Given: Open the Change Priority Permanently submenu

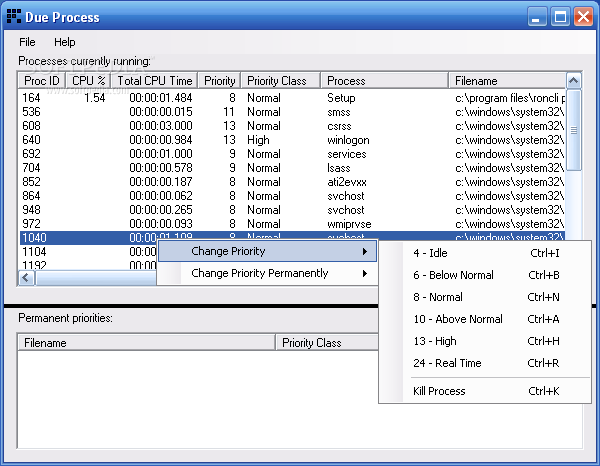Looking at the screenshot, I should click(267, 273).
